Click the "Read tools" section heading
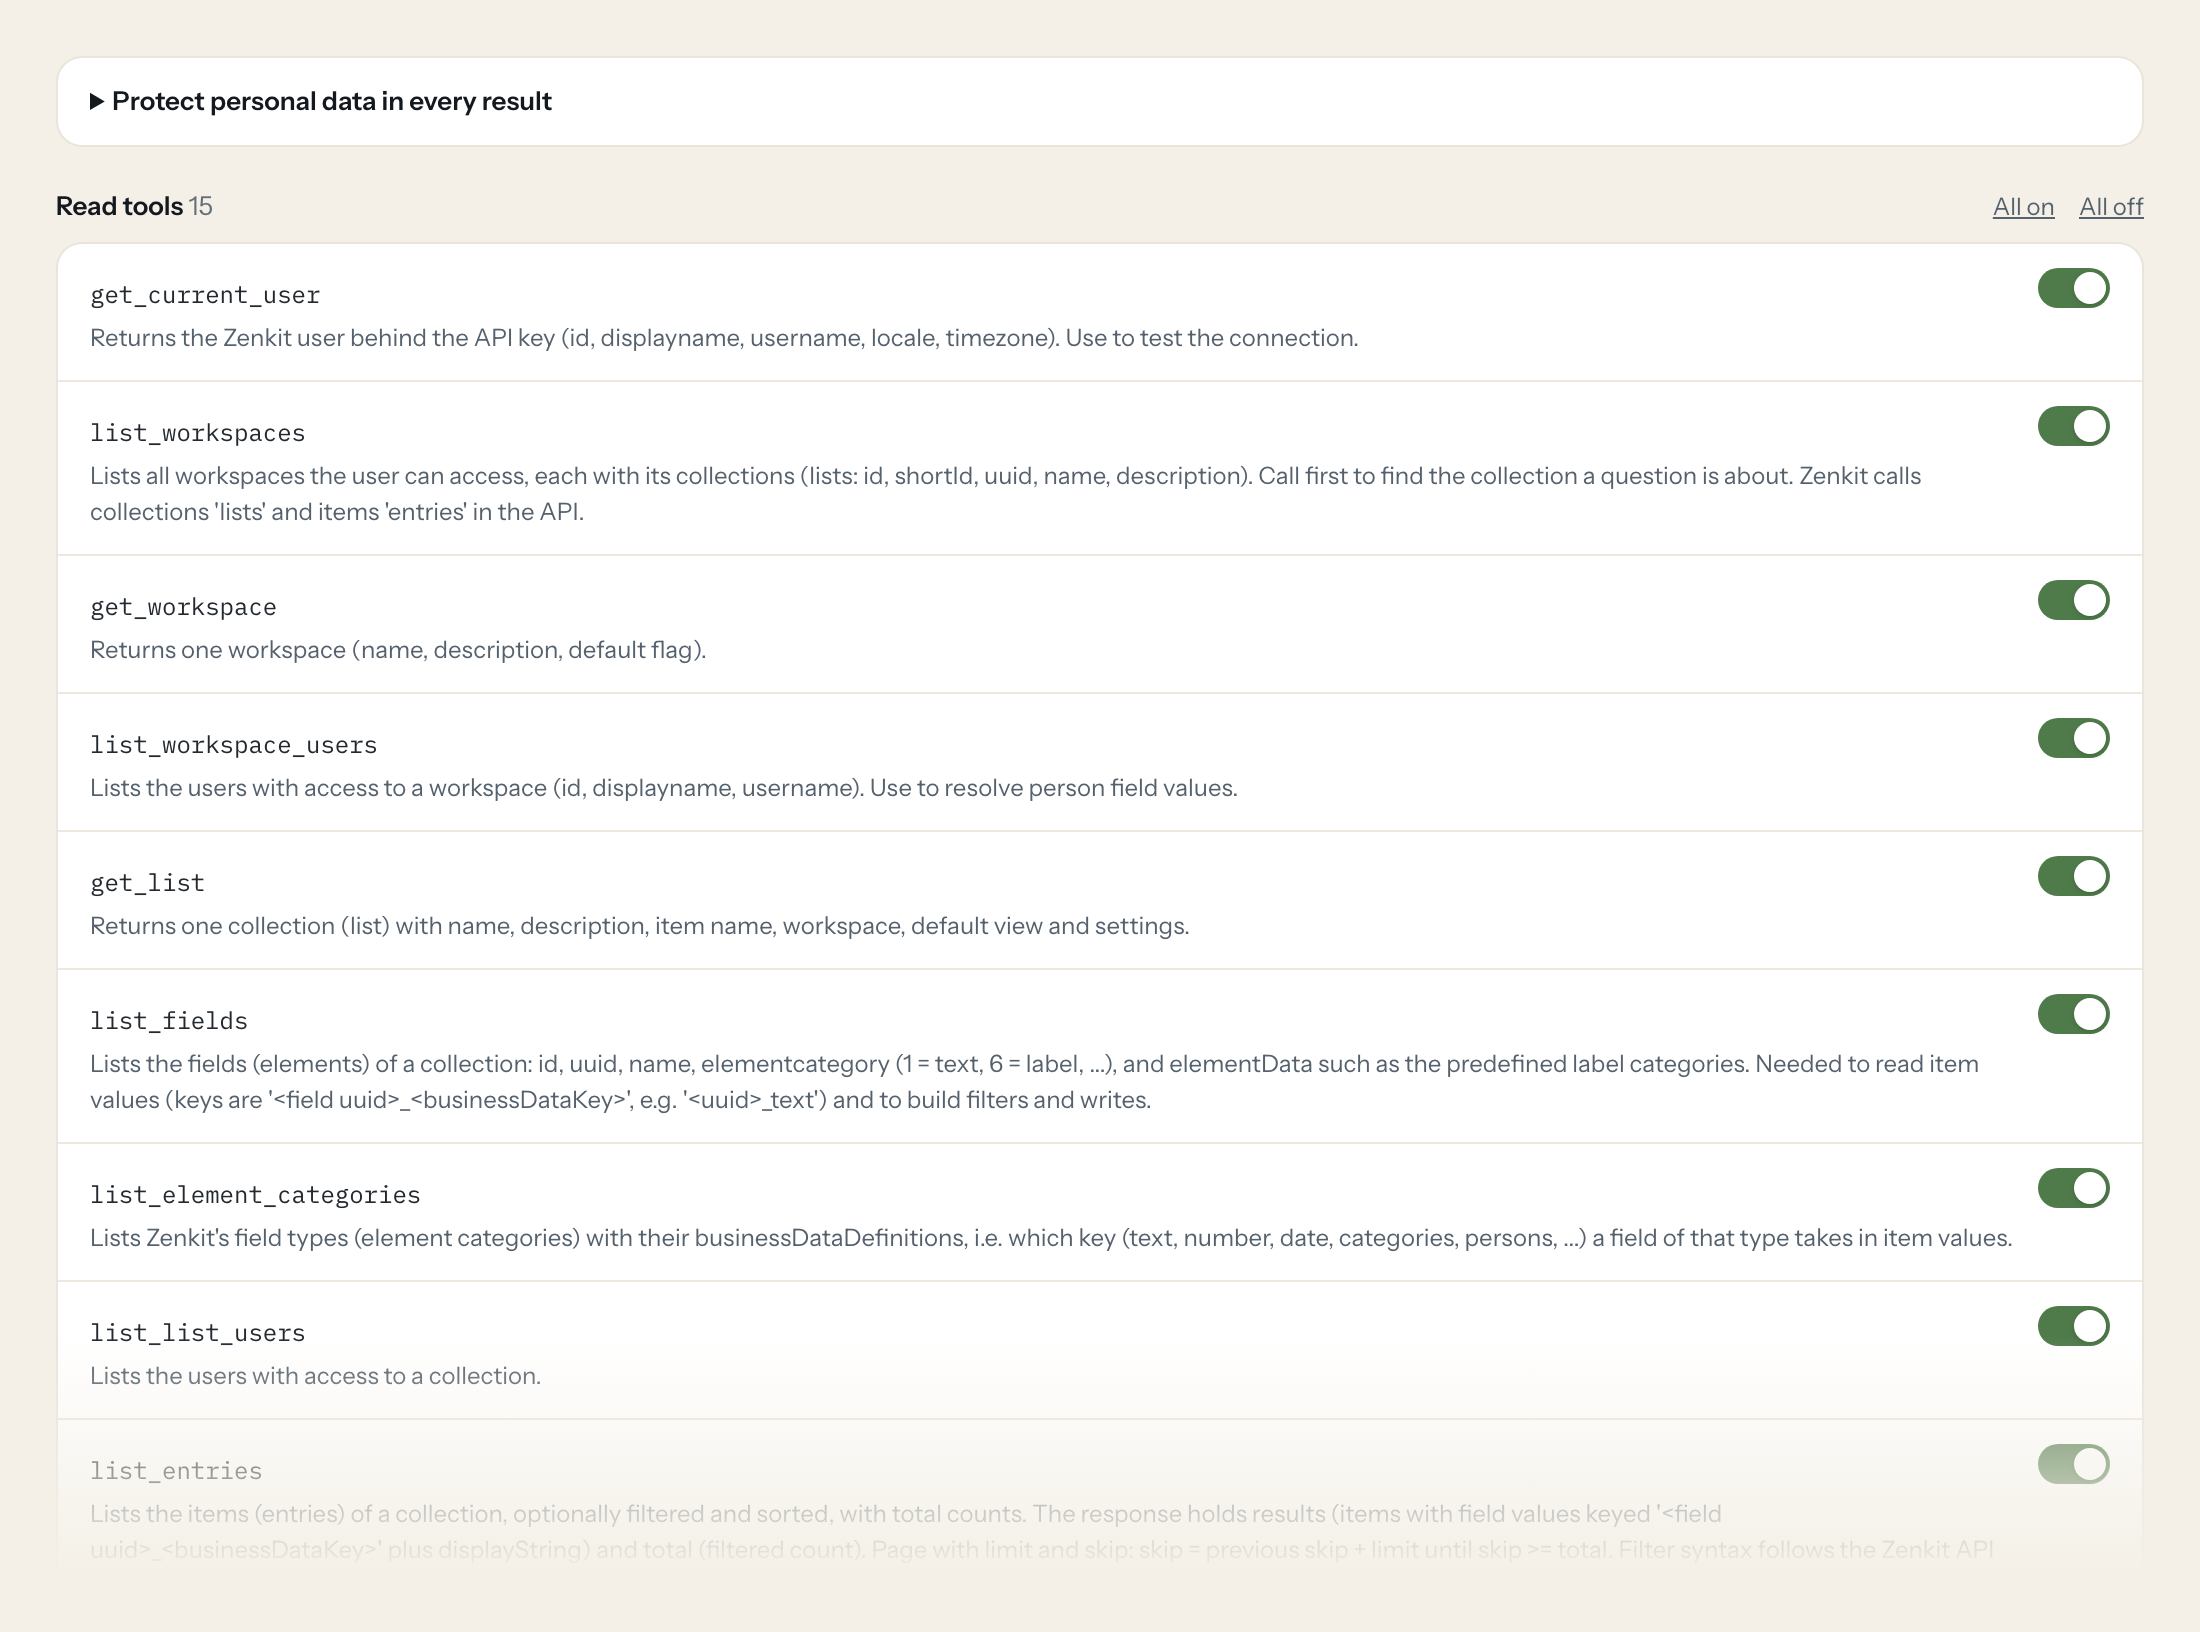Viewport: 2200px width, 1632px height. click(x=120, y=206)
